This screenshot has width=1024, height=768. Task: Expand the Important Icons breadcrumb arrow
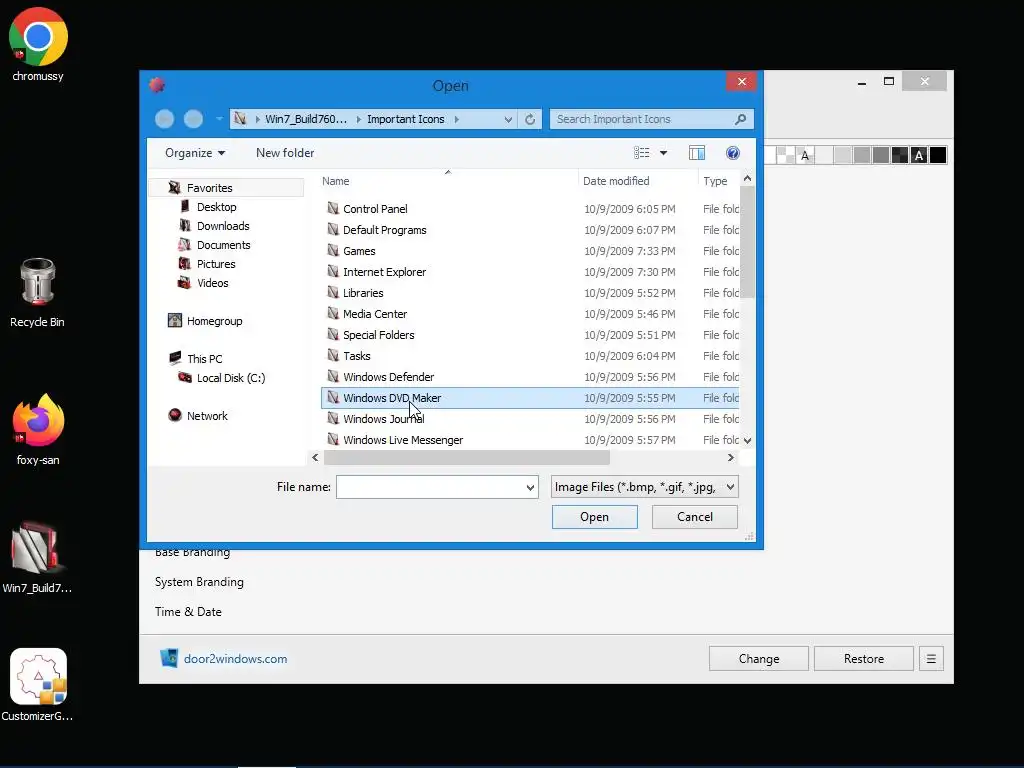(x=456, y=119)
